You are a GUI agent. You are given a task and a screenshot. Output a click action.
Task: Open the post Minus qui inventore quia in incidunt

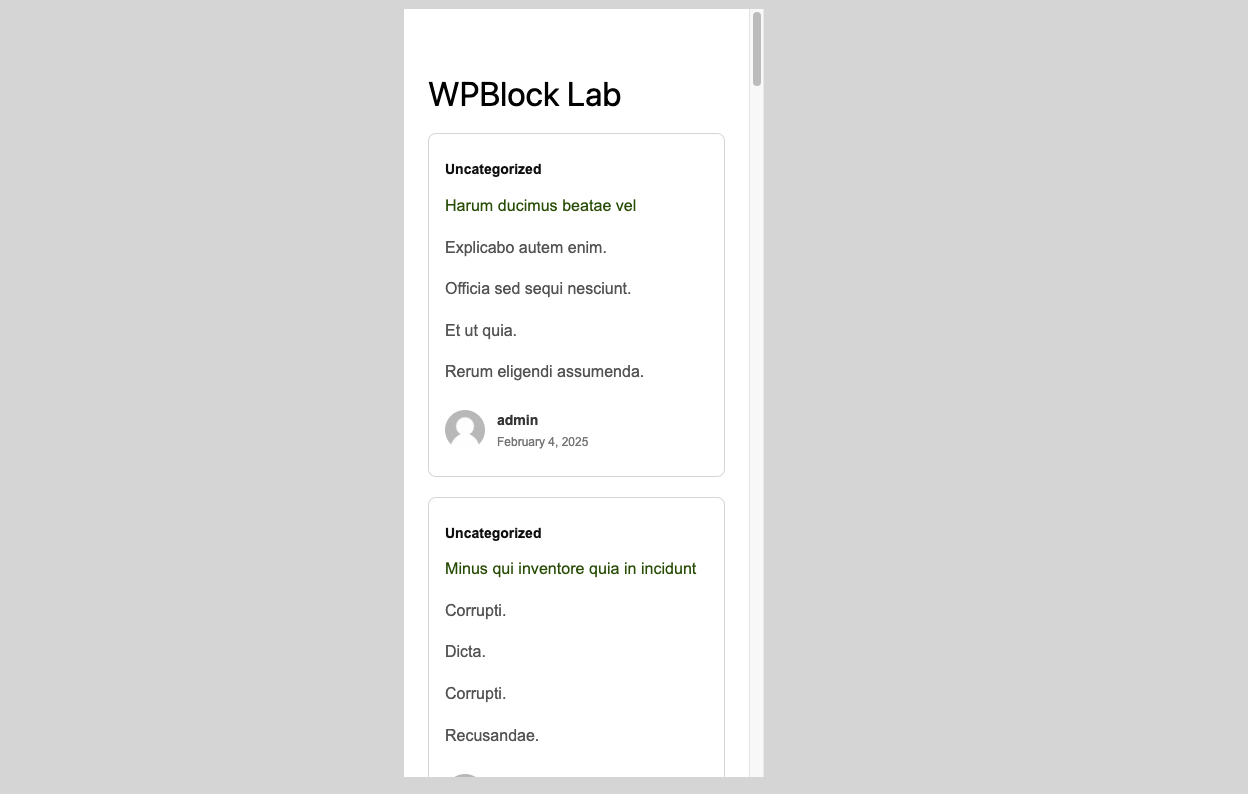[x=570, y=569]
